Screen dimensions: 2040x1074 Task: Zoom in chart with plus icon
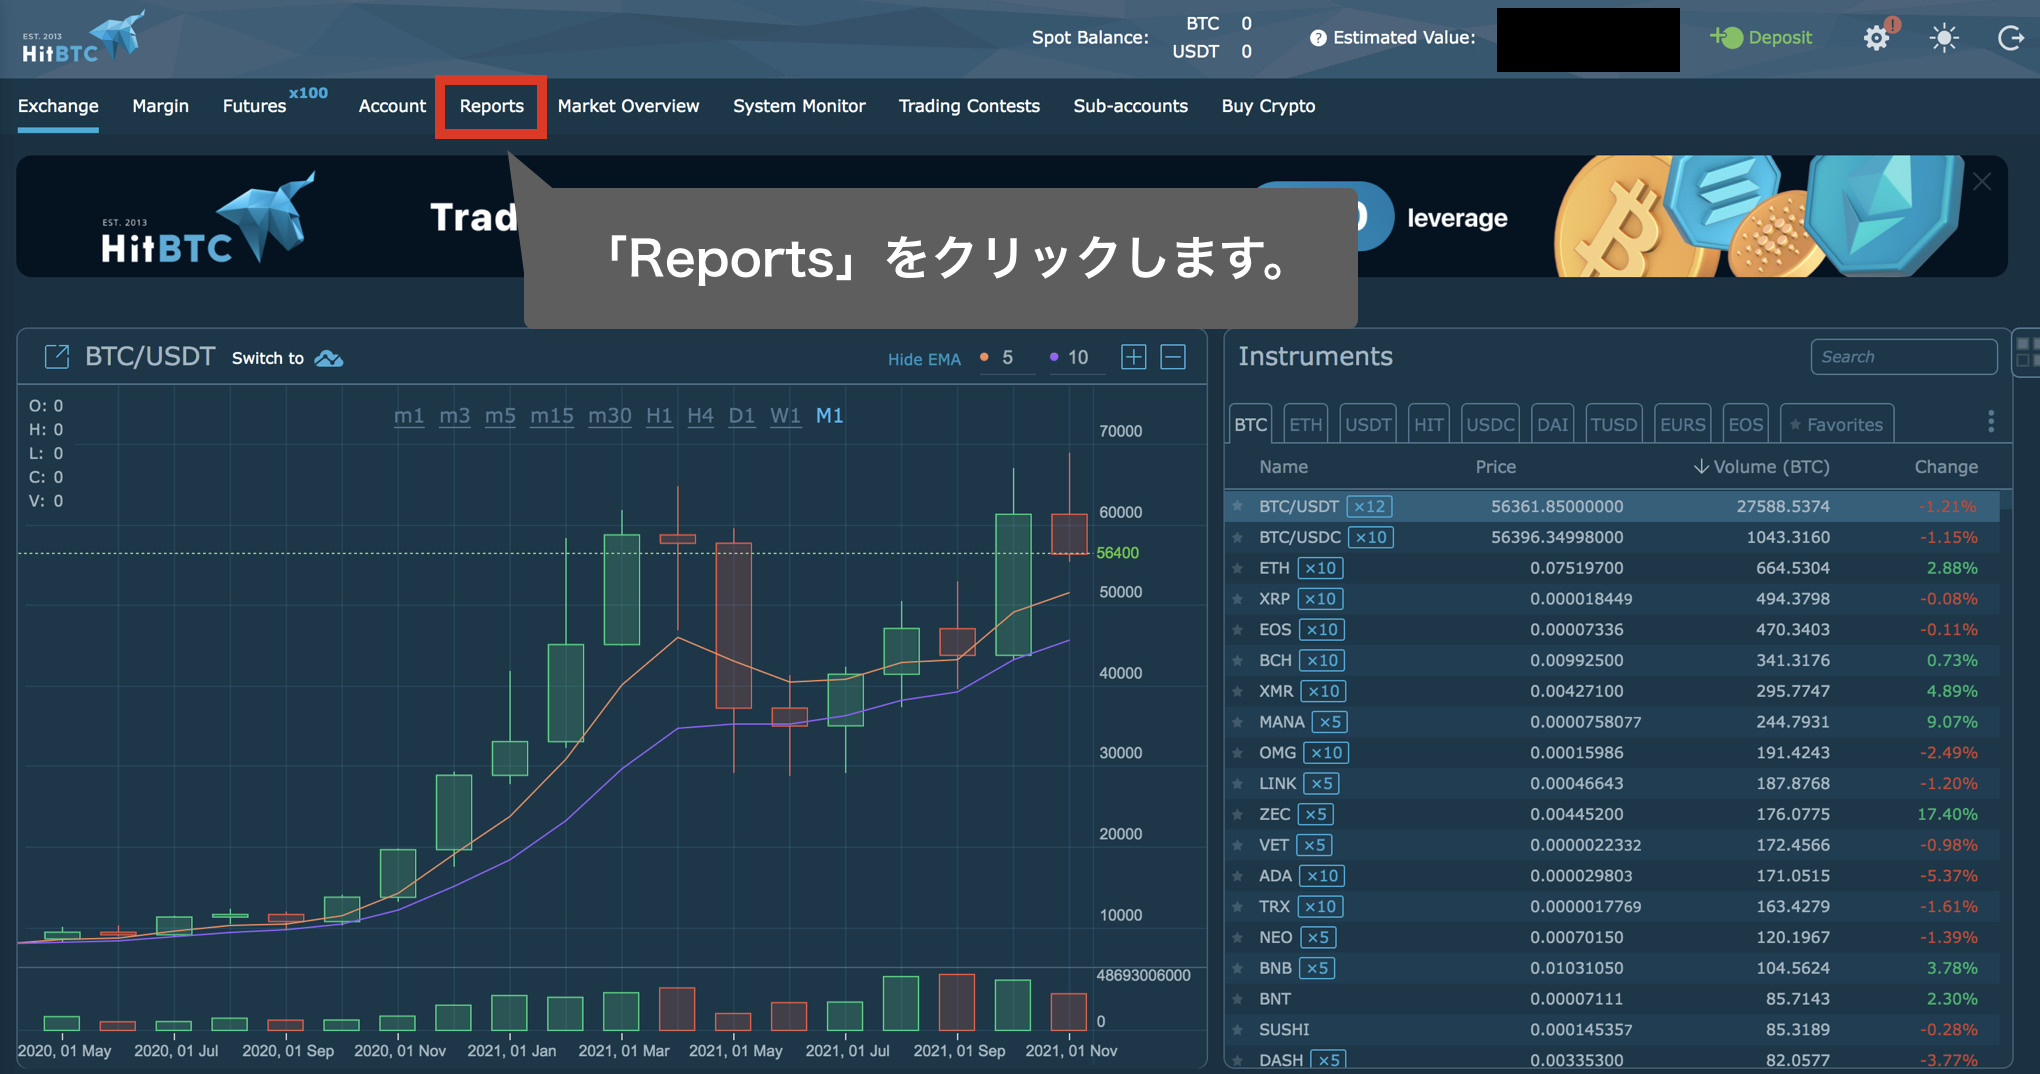click(x=1133, y=357)
